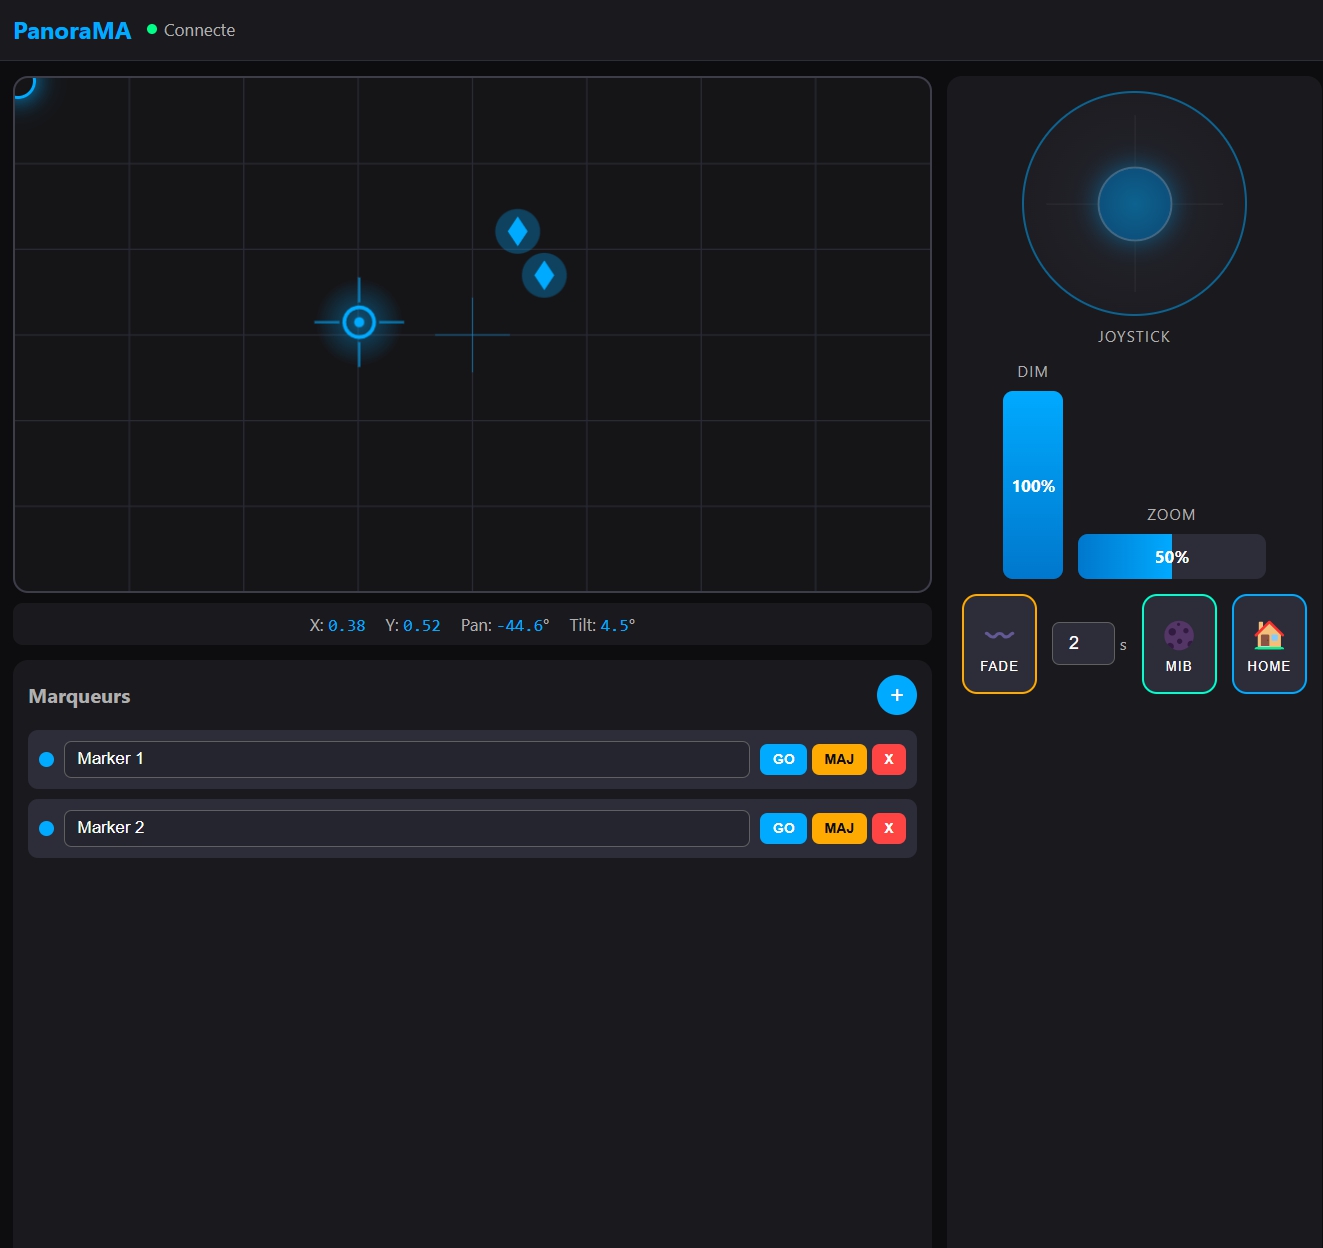Click the joystick center knob
This screenshot has height=1248, width=1323.
(1134, 204)
